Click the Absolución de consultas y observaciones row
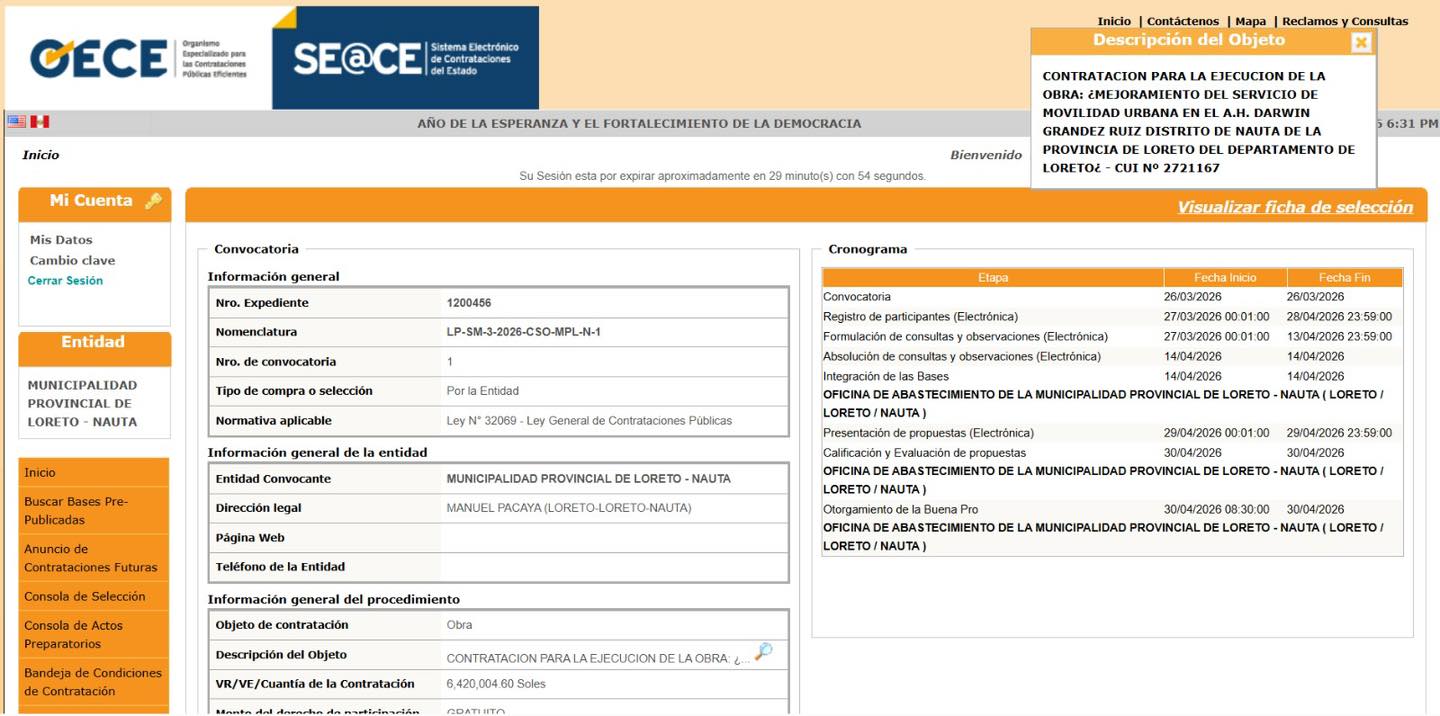 point(1112,357)
